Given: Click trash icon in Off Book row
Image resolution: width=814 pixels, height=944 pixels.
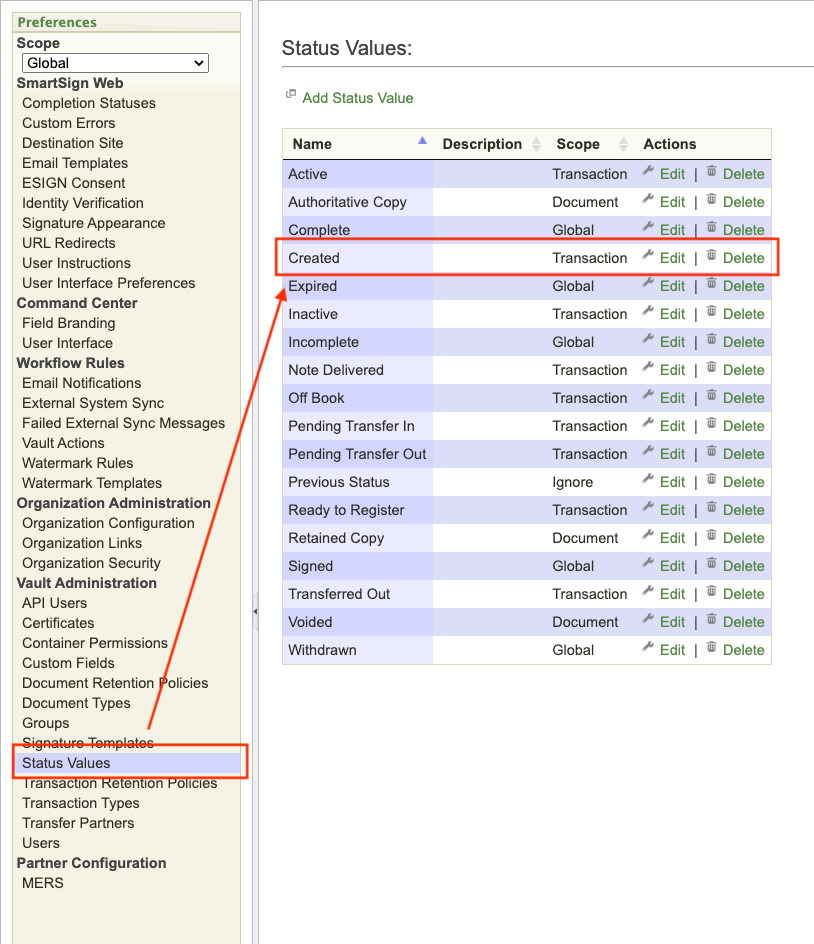Looking at the screenshot, I should (711, 394).
